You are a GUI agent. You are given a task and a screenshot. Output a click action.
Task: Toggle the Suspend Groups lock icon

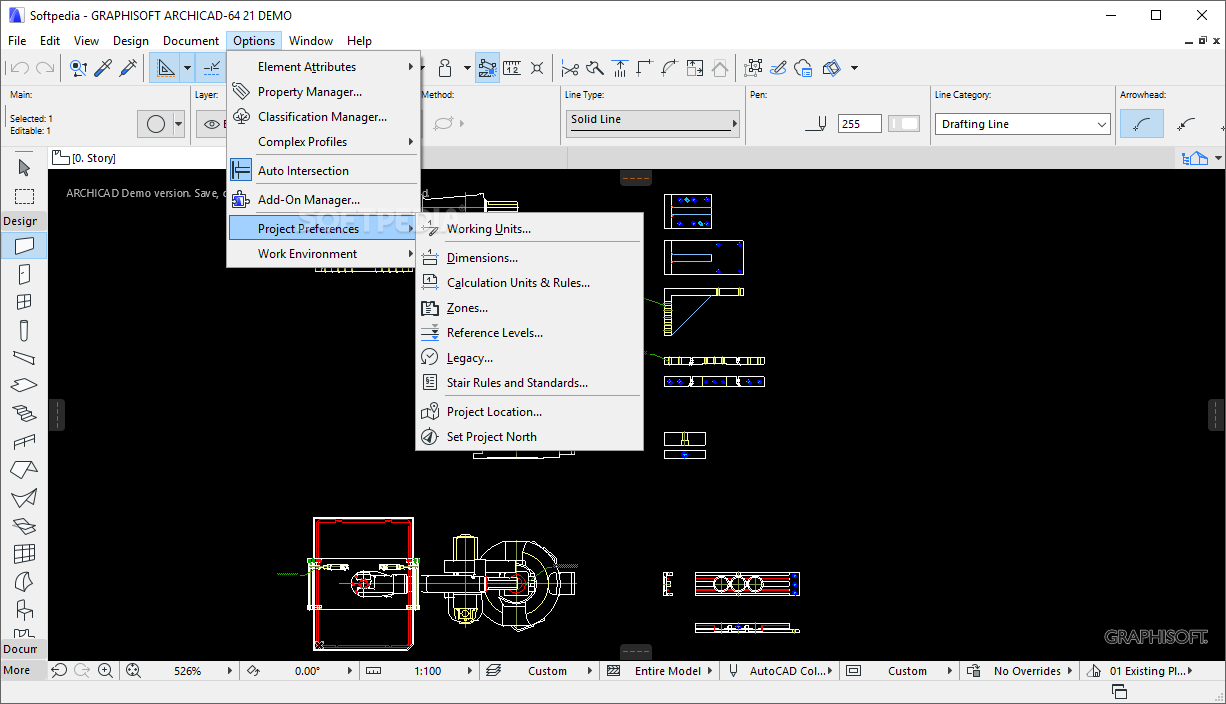click(x=445, y=68)
